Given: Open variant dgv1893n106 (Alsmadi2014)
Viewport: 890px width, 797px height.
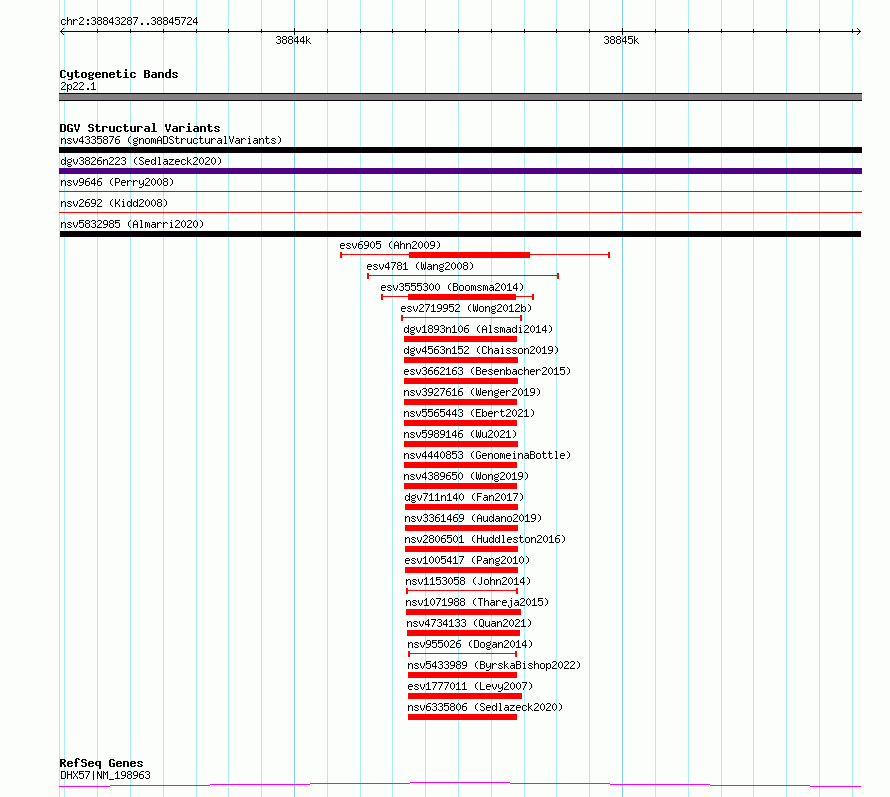Looking at the screenshot, I should pos(478,329).
